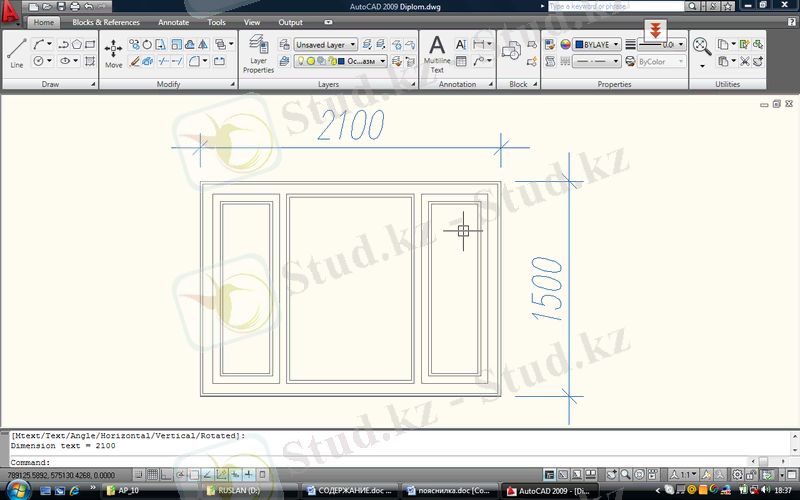
Task: Click the help question mark button
Action: pyautogui.click(x=791, y=22)
